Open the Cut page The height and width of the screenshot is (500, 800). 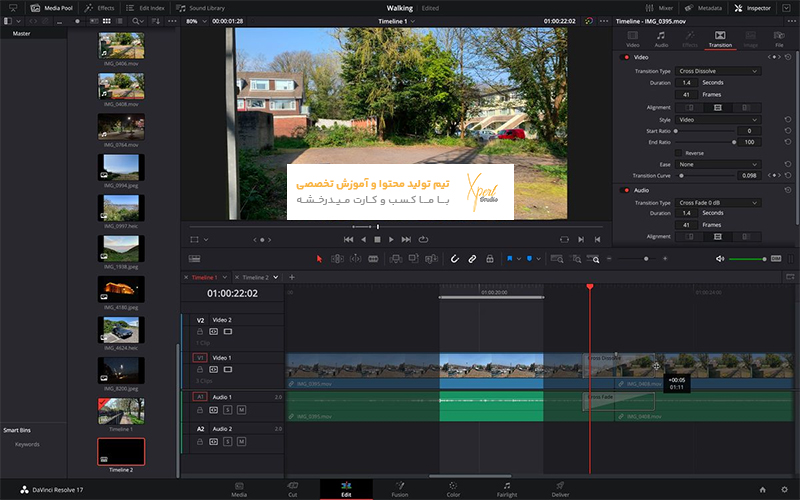(293, 489)
